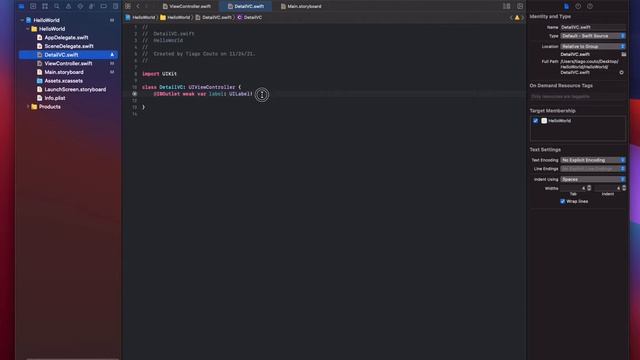Go to next issue arrow

(x=522, y=18)
